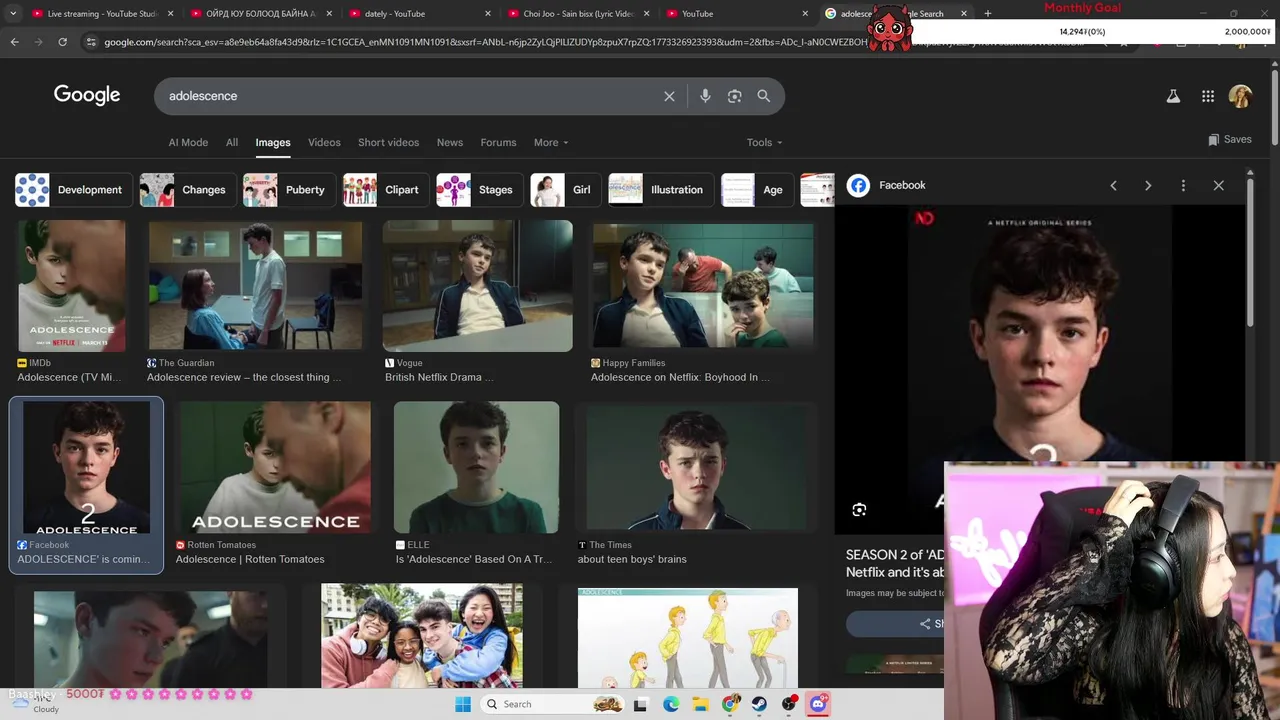Clear the search box text
The image size is (1280, 720).
pyautogui.click(x=669, y=96)
